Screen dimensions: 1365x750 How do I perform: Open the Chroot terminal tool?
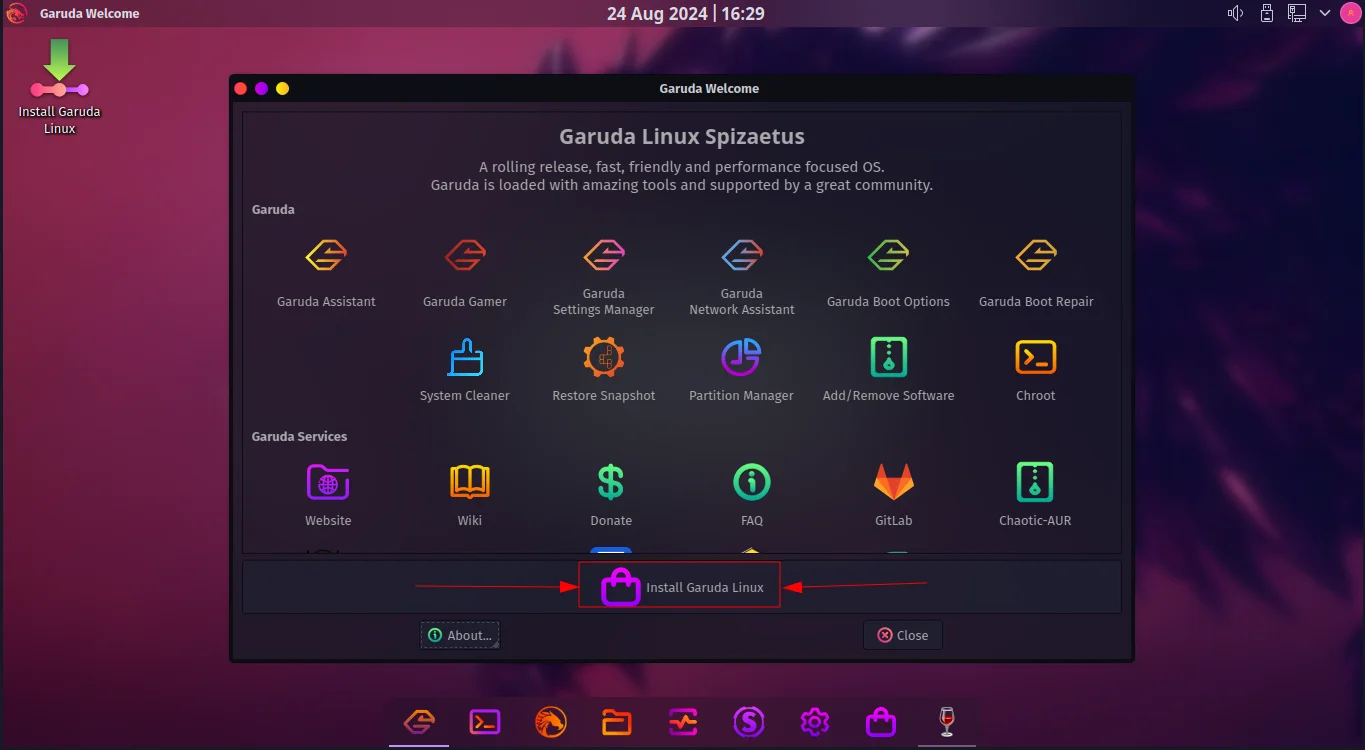[x=1036, y=369]
